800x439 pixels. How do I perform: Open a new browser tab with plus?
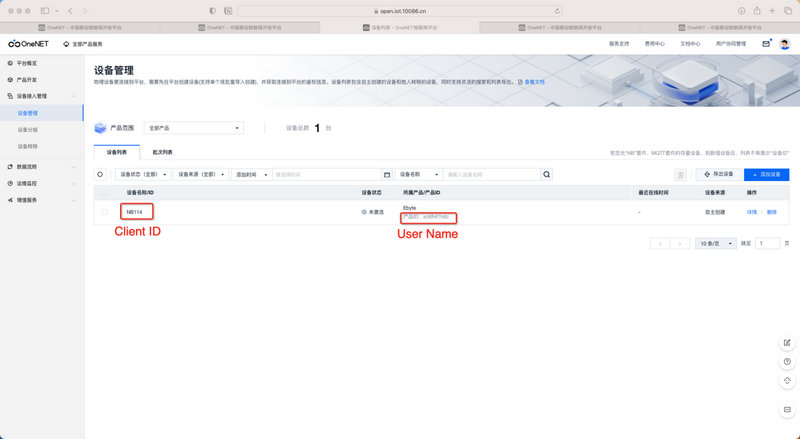pos(772,11)
